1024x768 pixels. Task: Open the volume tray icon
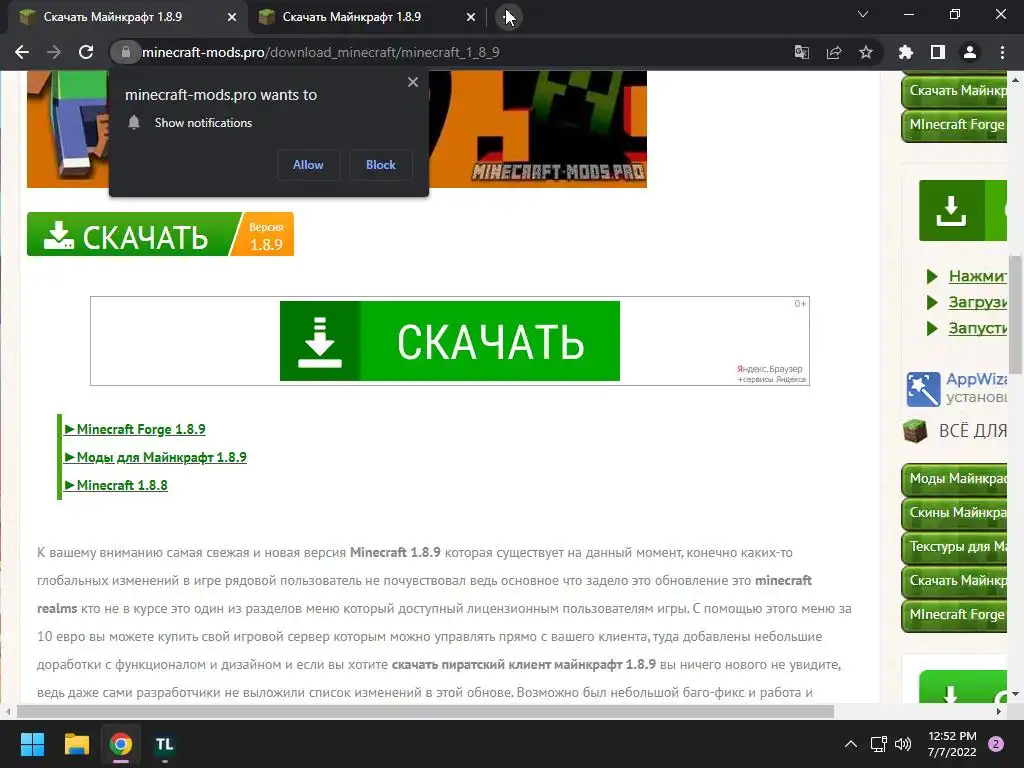coord(903,744)
